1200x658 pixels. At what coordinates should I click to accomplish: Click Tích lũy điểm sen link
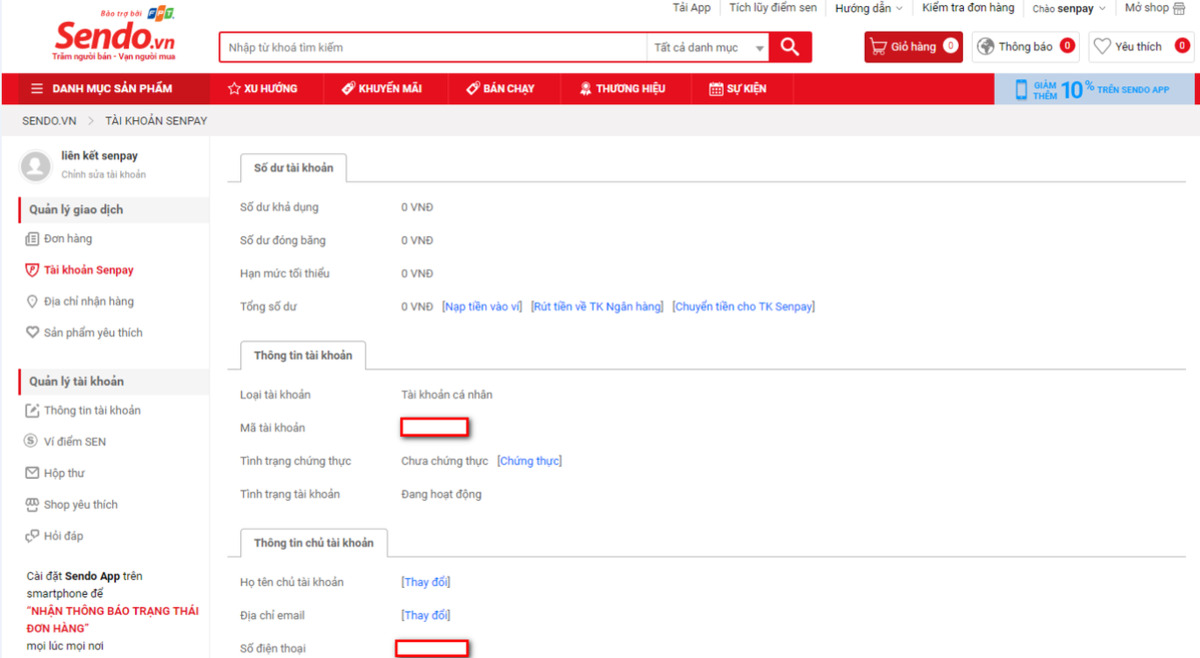(x=773, y=8)
